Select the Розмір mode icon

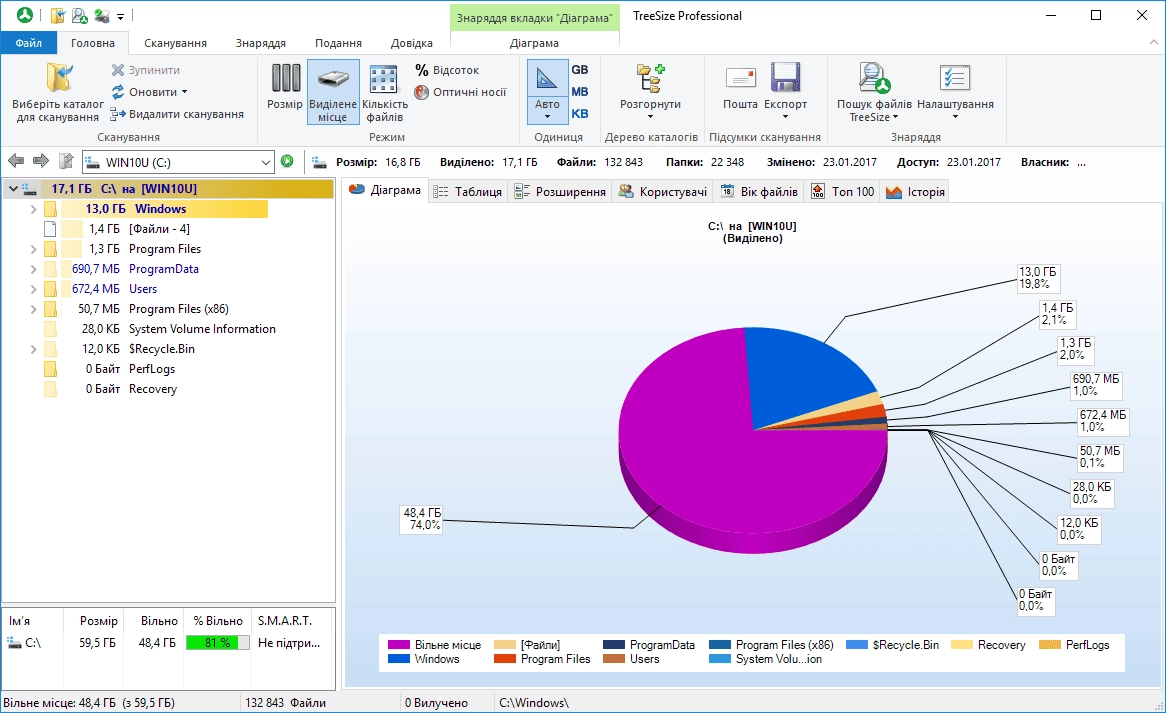click(286, 79)
